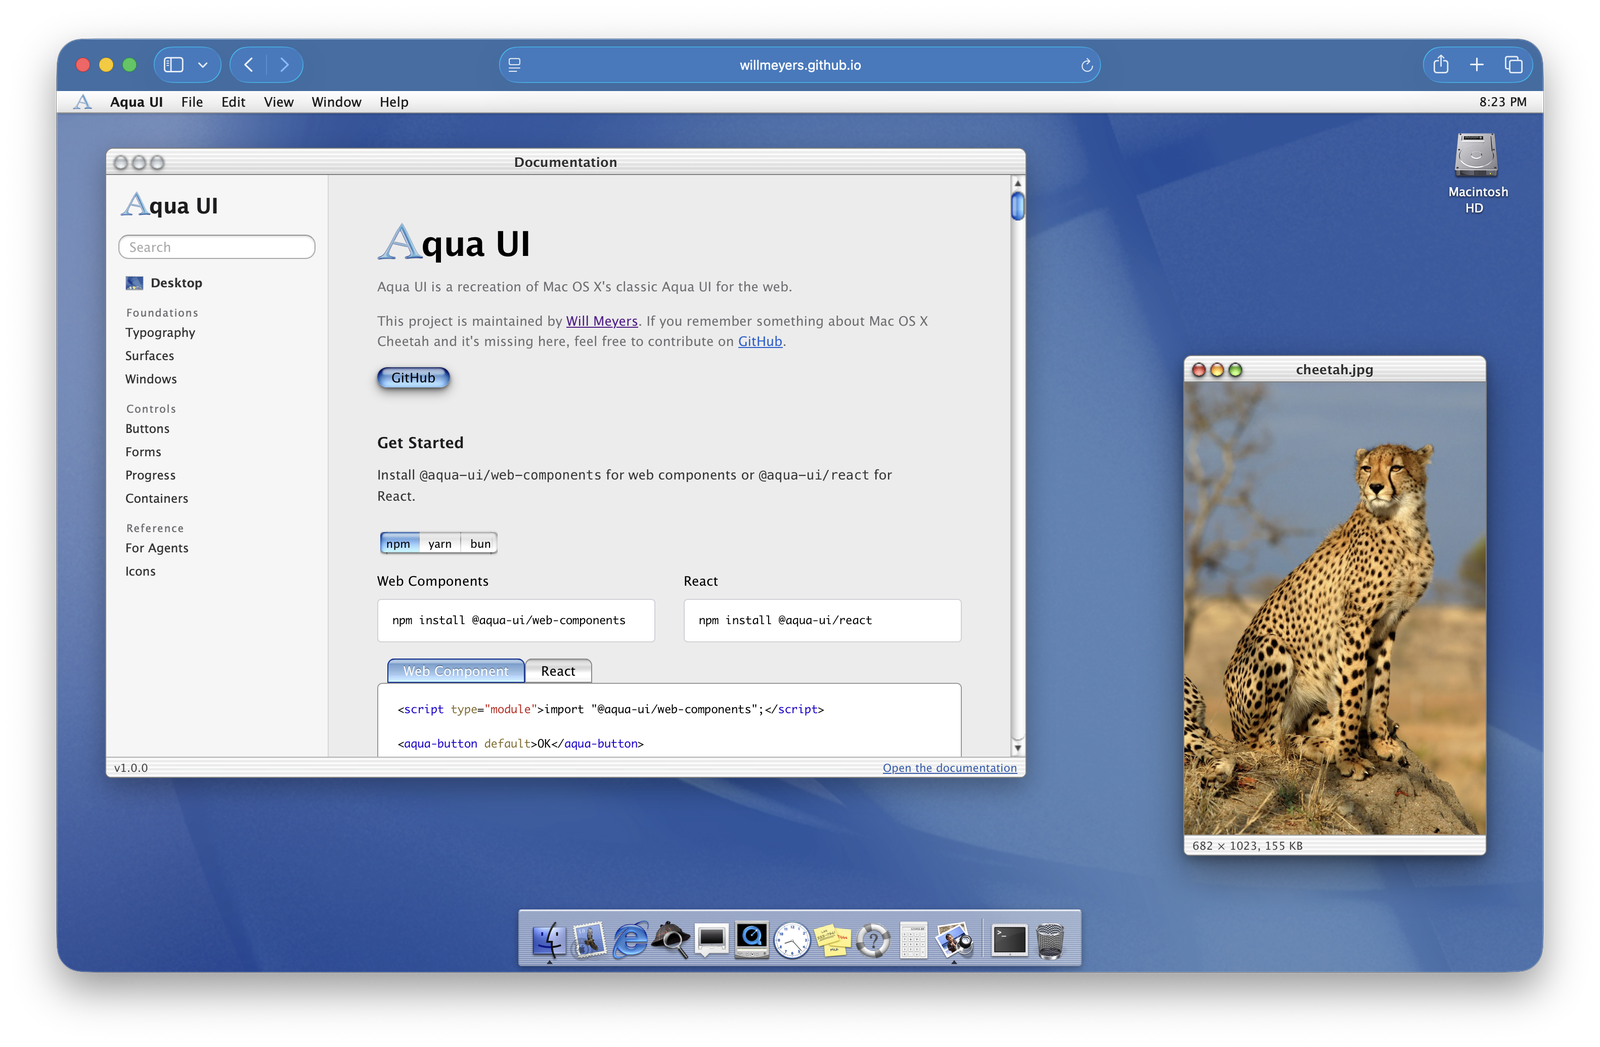Viewport: 1600px width, 1047px height.
Task: Open the Buttons page in sidebar
Action: [147, 429]
